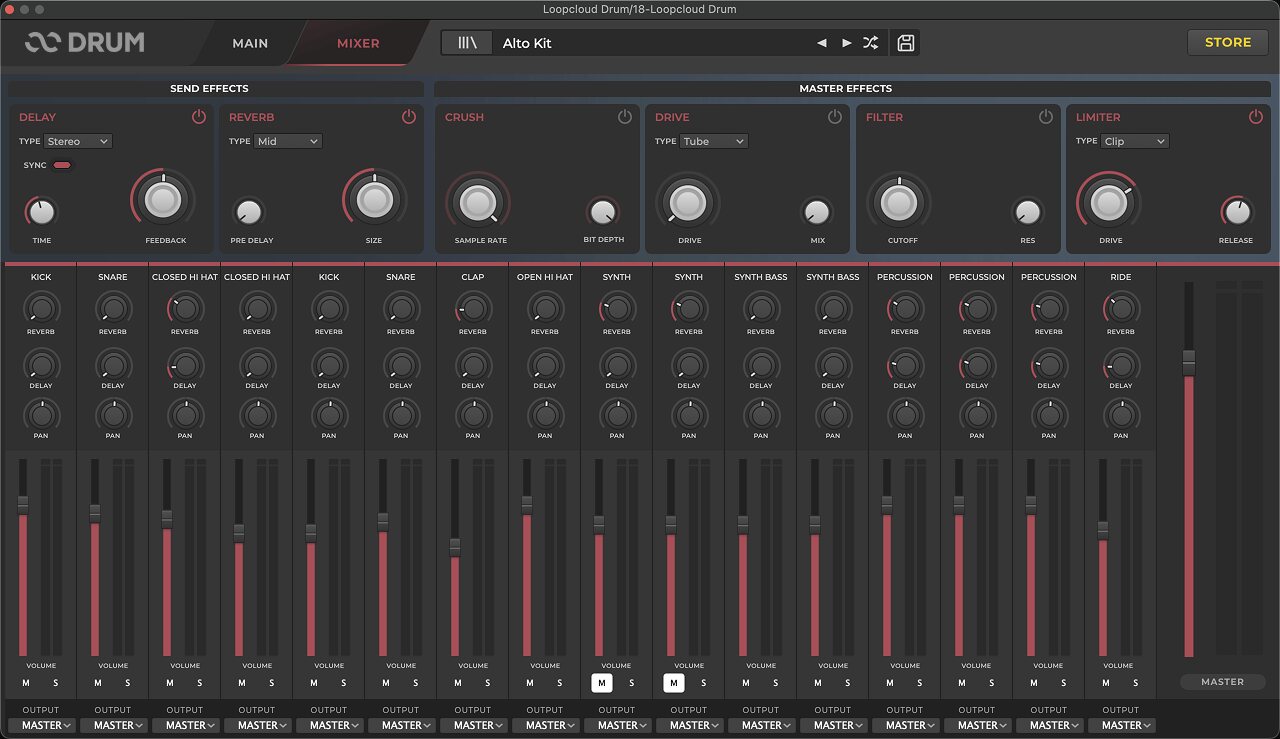The image size is (1280, 739).
Task: Enable the Drive effect power button
Action: point(835,117)
